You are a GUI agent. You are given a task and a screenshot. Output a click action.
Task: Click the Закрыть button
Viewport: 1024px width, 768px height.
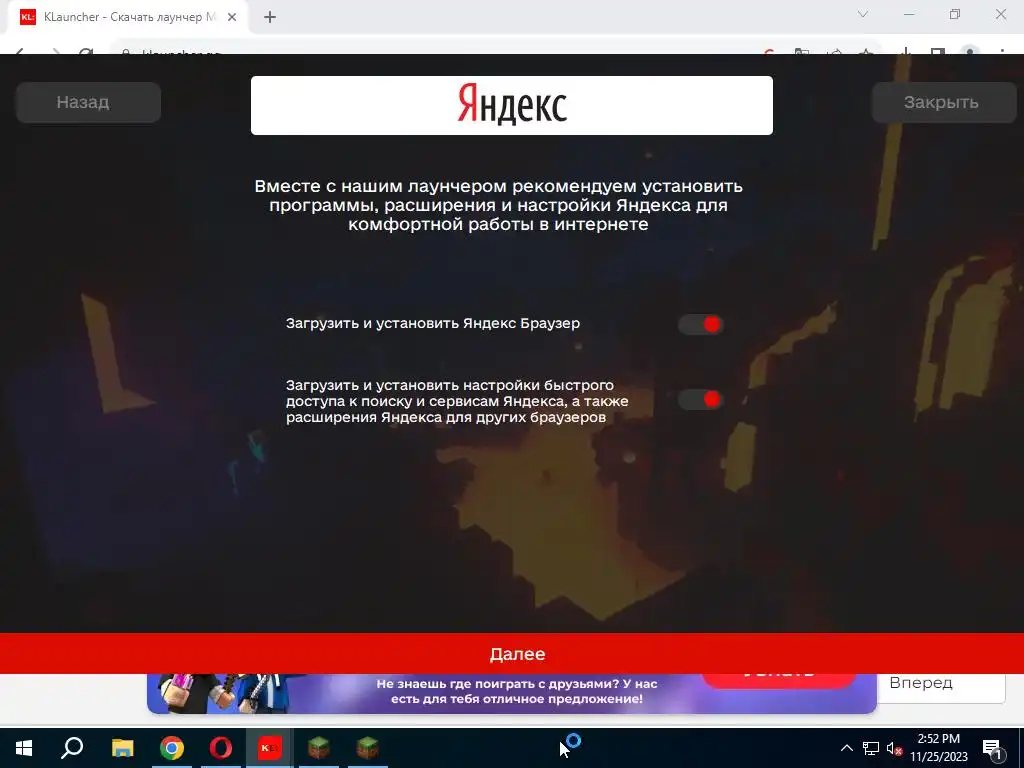click(942, 102)
